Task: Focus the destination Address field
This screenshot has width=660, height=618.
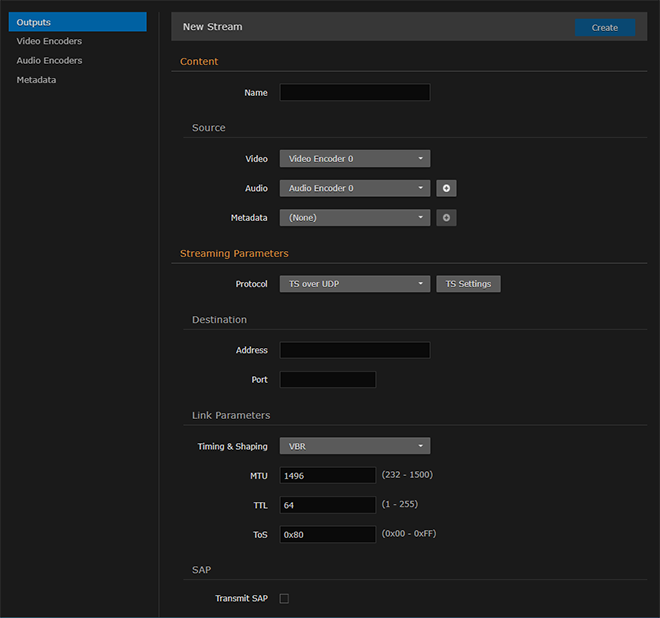Action: [x=354, y=350]
